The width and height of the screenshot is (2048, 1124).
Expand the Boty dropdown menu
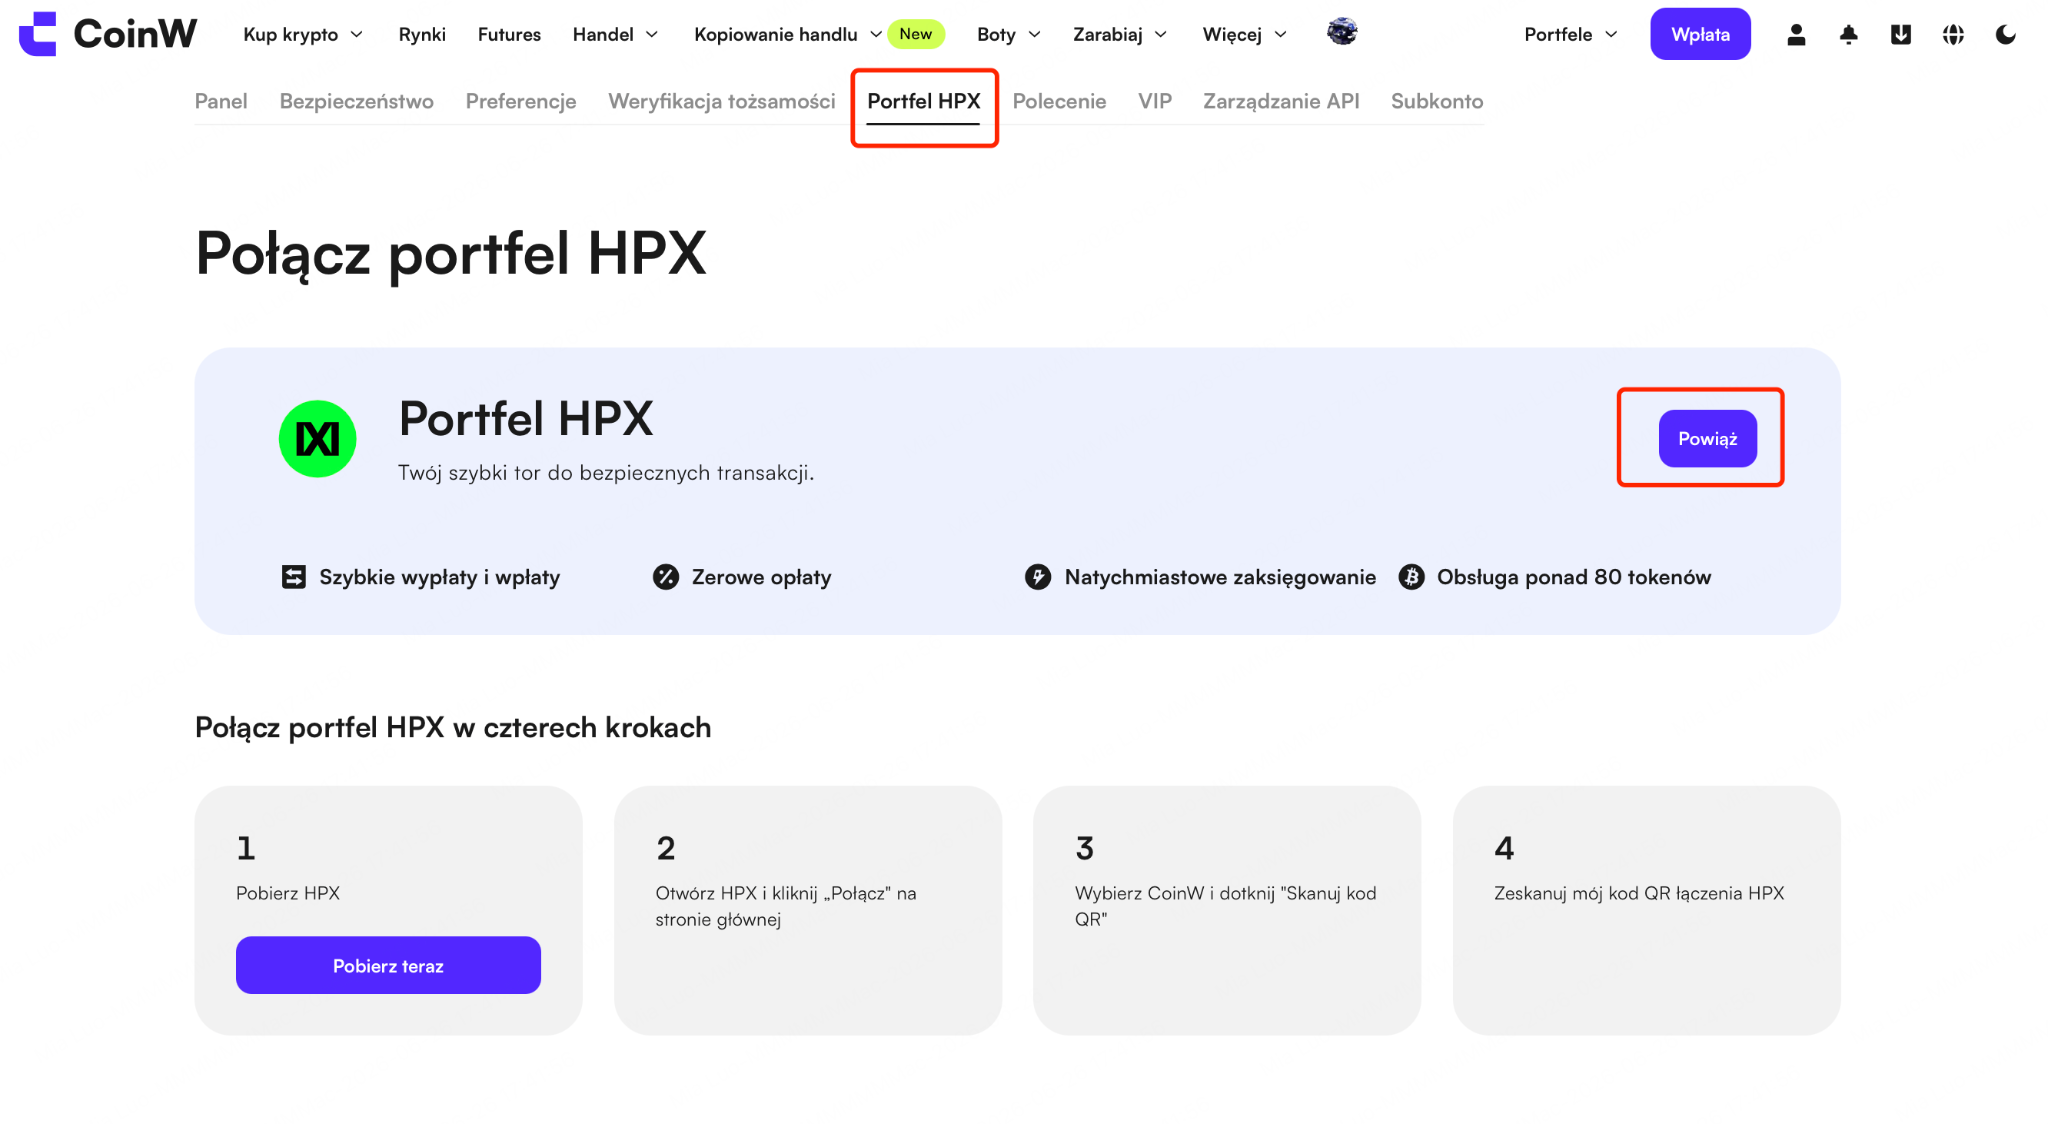[1009, 34]
